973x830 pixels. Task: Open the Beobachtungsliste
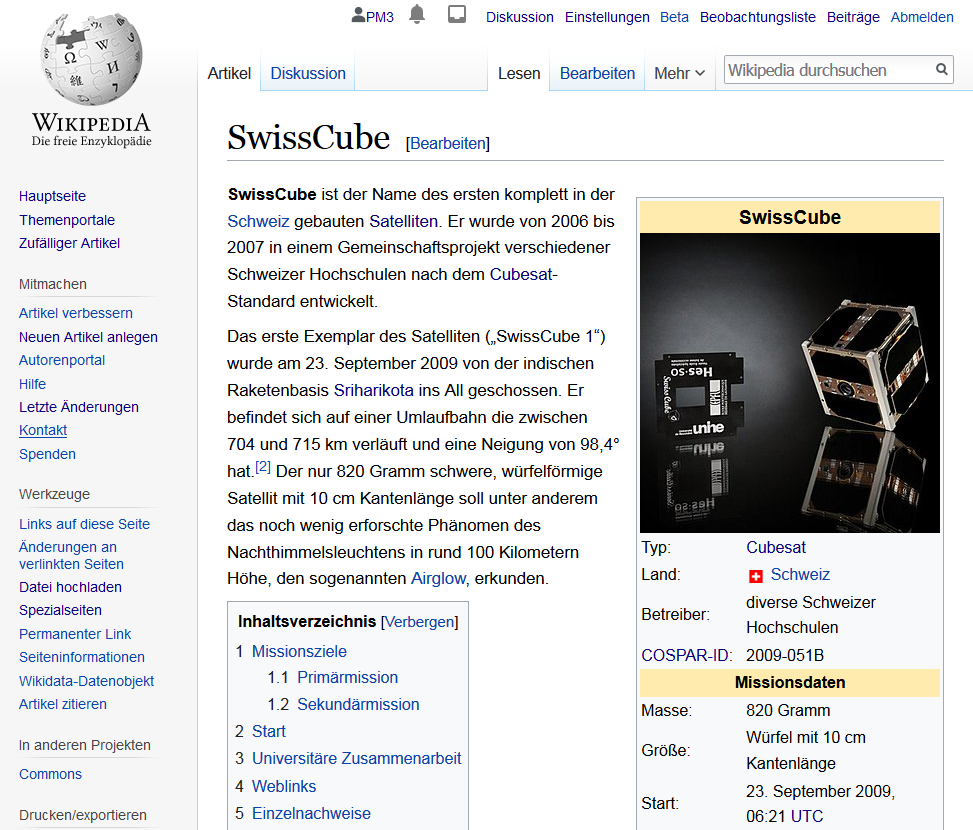pyautogui.click(x=758, y=17)
